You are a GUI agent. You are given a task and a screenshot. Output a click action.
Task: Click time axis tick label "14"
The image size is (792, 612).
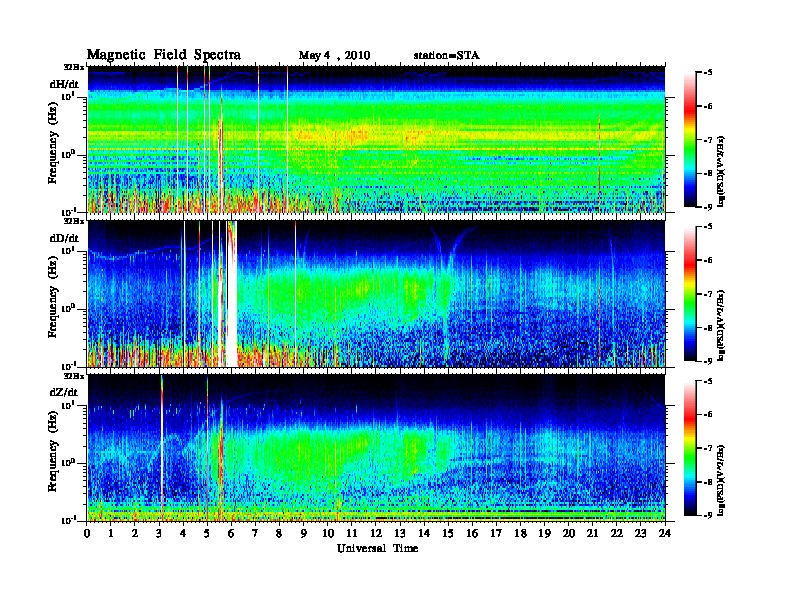click(x=424, y=534)
